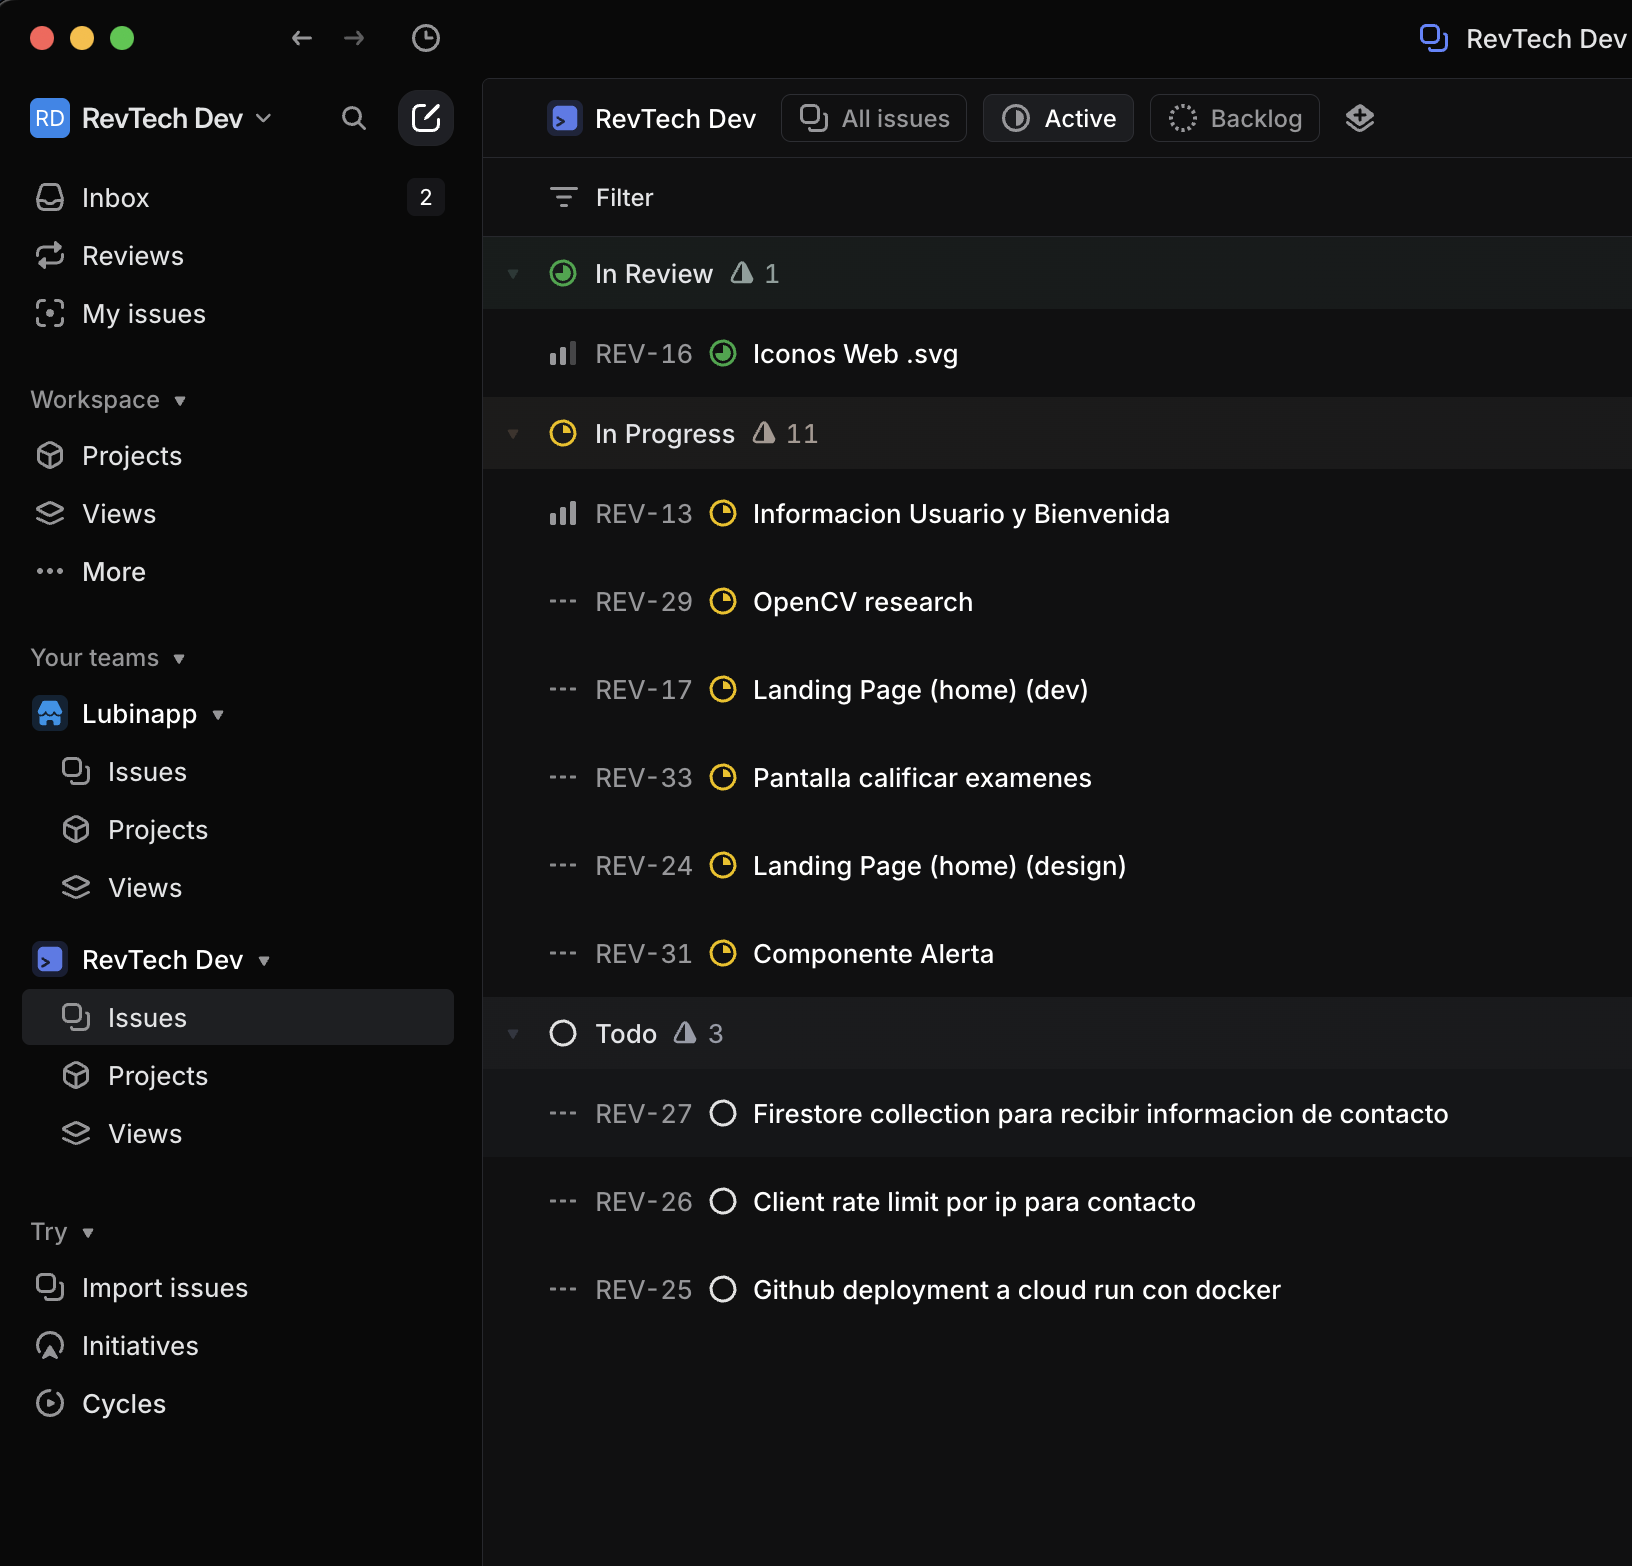Click the RD workspace avatar

click(50, 118)
